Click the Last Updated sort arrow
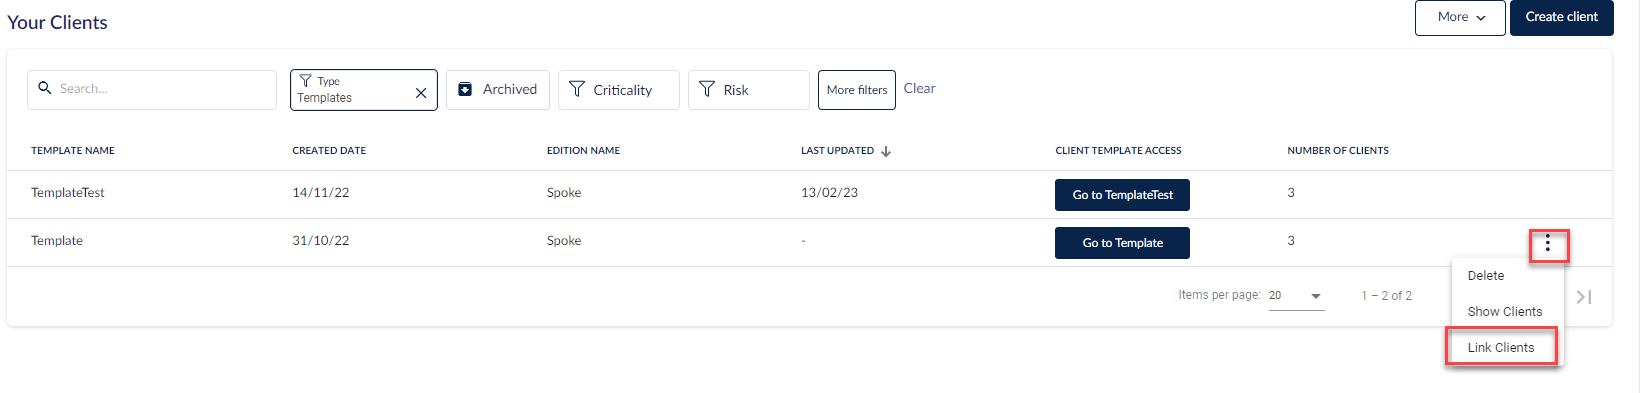1640x393 pixels. (x=886, y=151)
